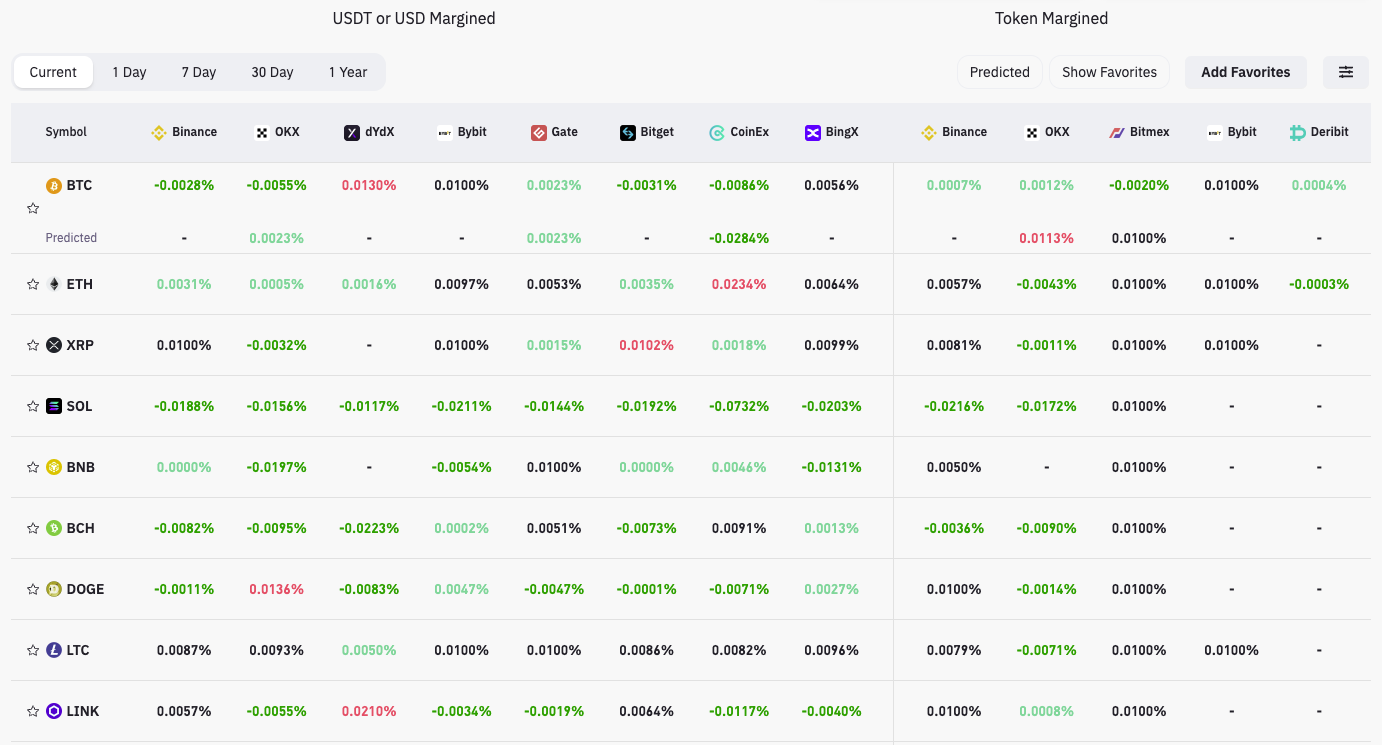Switch to the 7 Day tab
This screenshot has width=1382, height=745.
point(198,72)
